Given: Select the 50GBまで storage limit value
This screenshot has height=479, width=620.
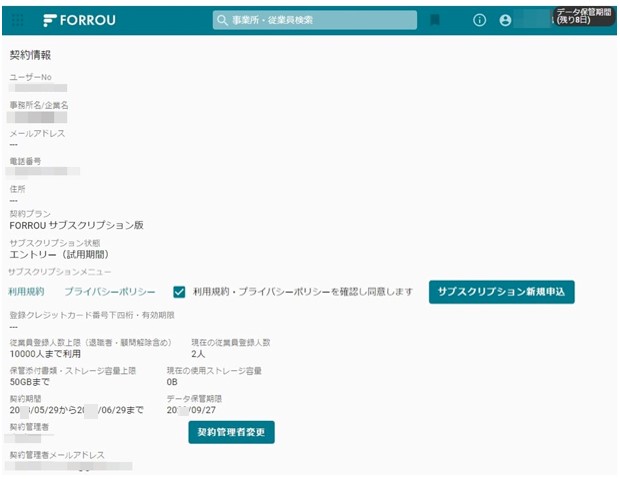Looking at the screenshot, I should point(30,382).
